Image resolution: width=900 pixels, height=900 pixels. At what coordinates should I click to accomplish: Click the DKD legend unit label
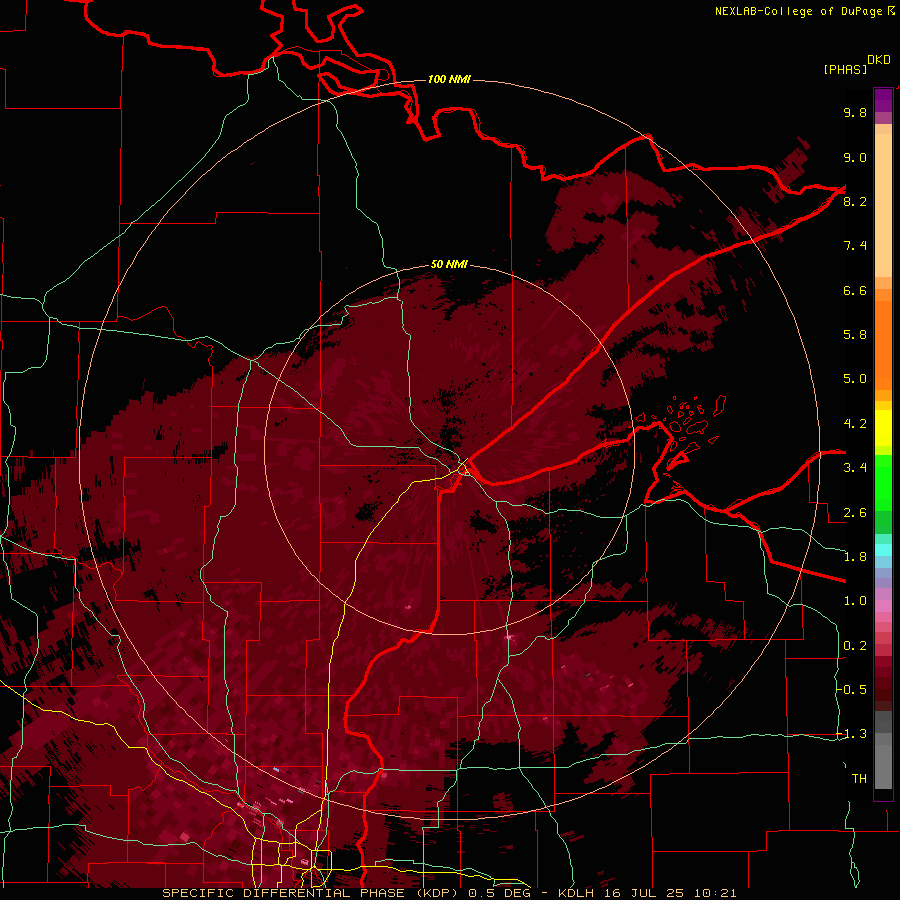pyautogui.click(x=879, y=60)
